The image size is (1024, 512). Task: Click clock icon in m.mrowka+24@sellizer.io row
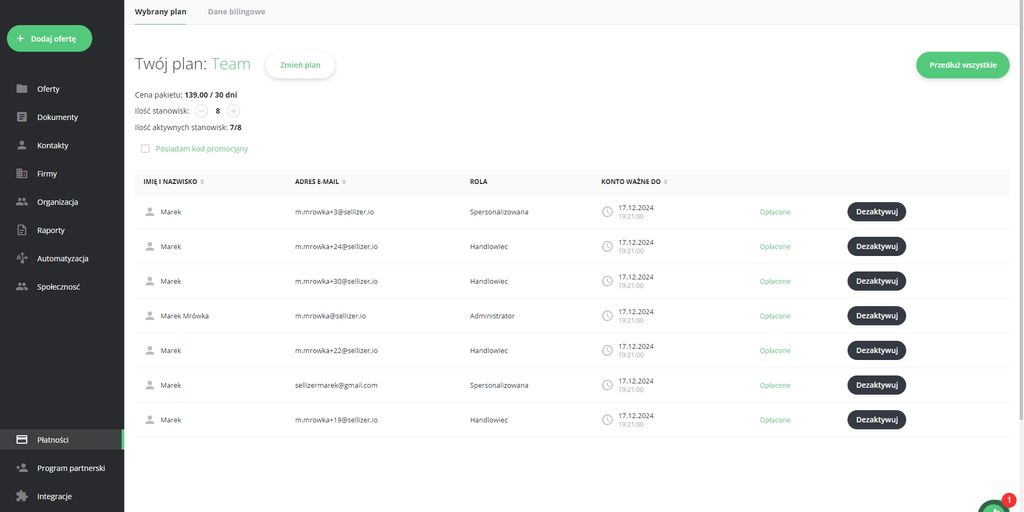[x=607, y=246]
